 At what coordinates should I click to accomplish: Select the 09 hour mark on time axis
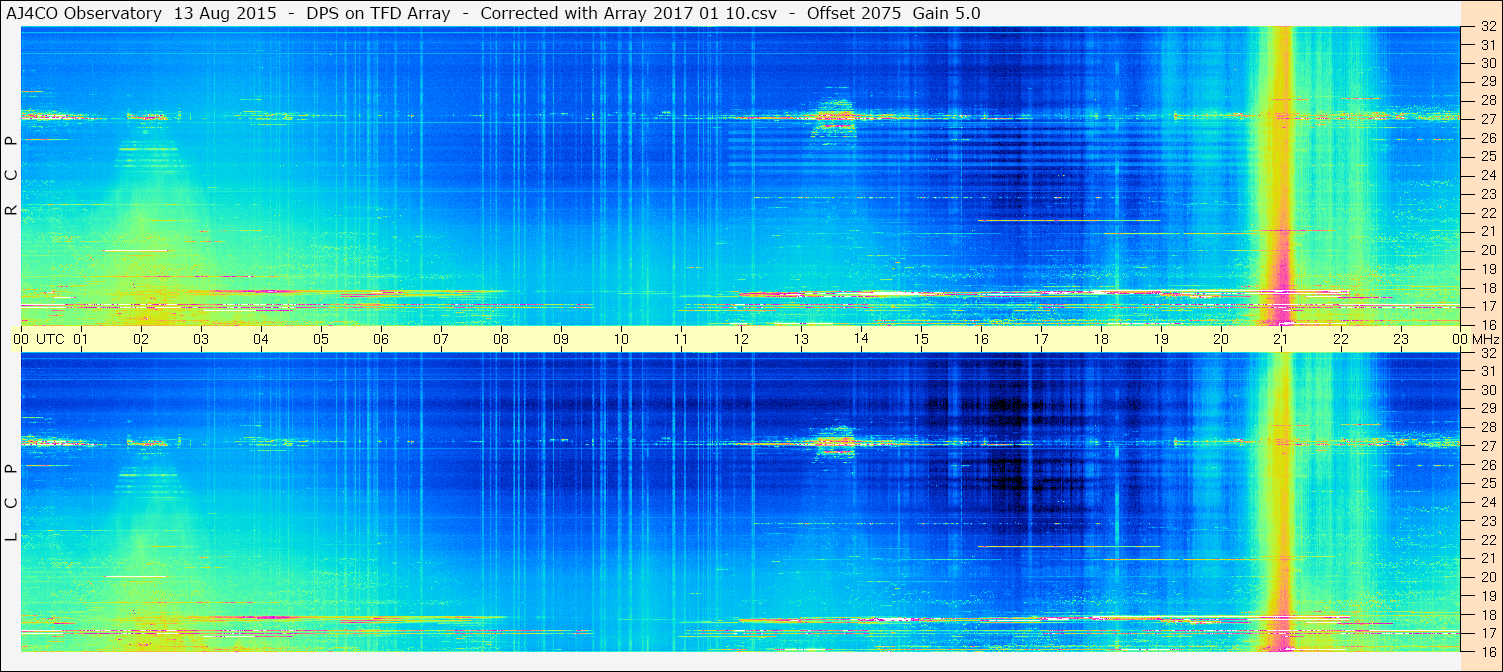click(561, 339)
